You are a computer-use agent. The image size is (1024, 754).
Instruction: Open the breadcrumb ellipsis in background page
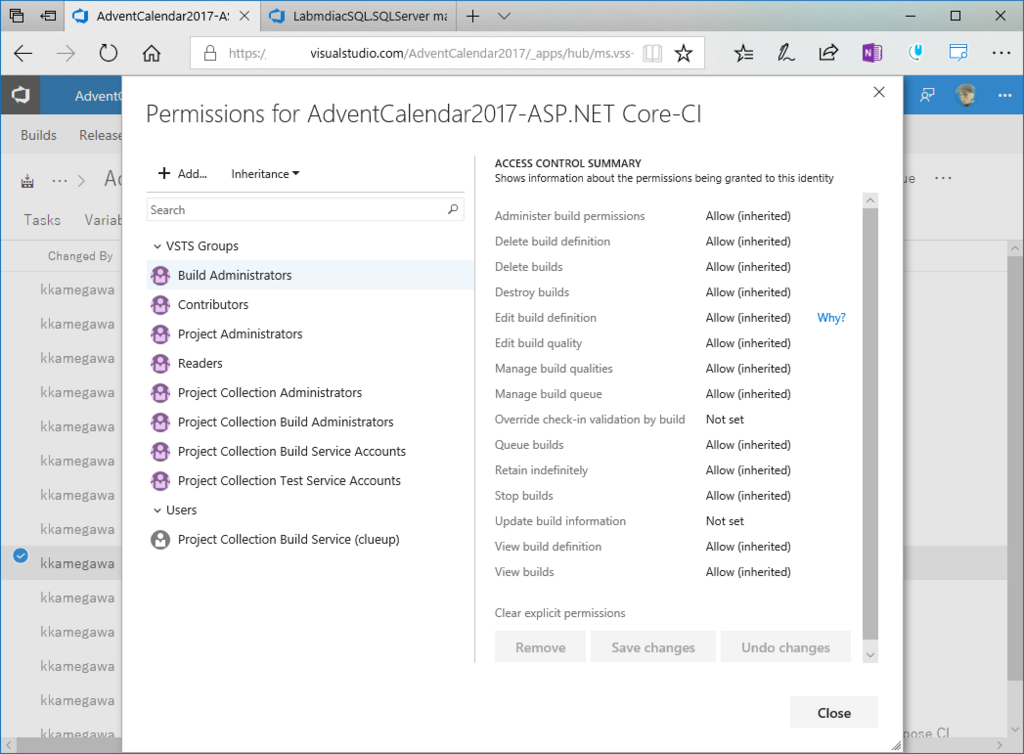pos(59,181)
